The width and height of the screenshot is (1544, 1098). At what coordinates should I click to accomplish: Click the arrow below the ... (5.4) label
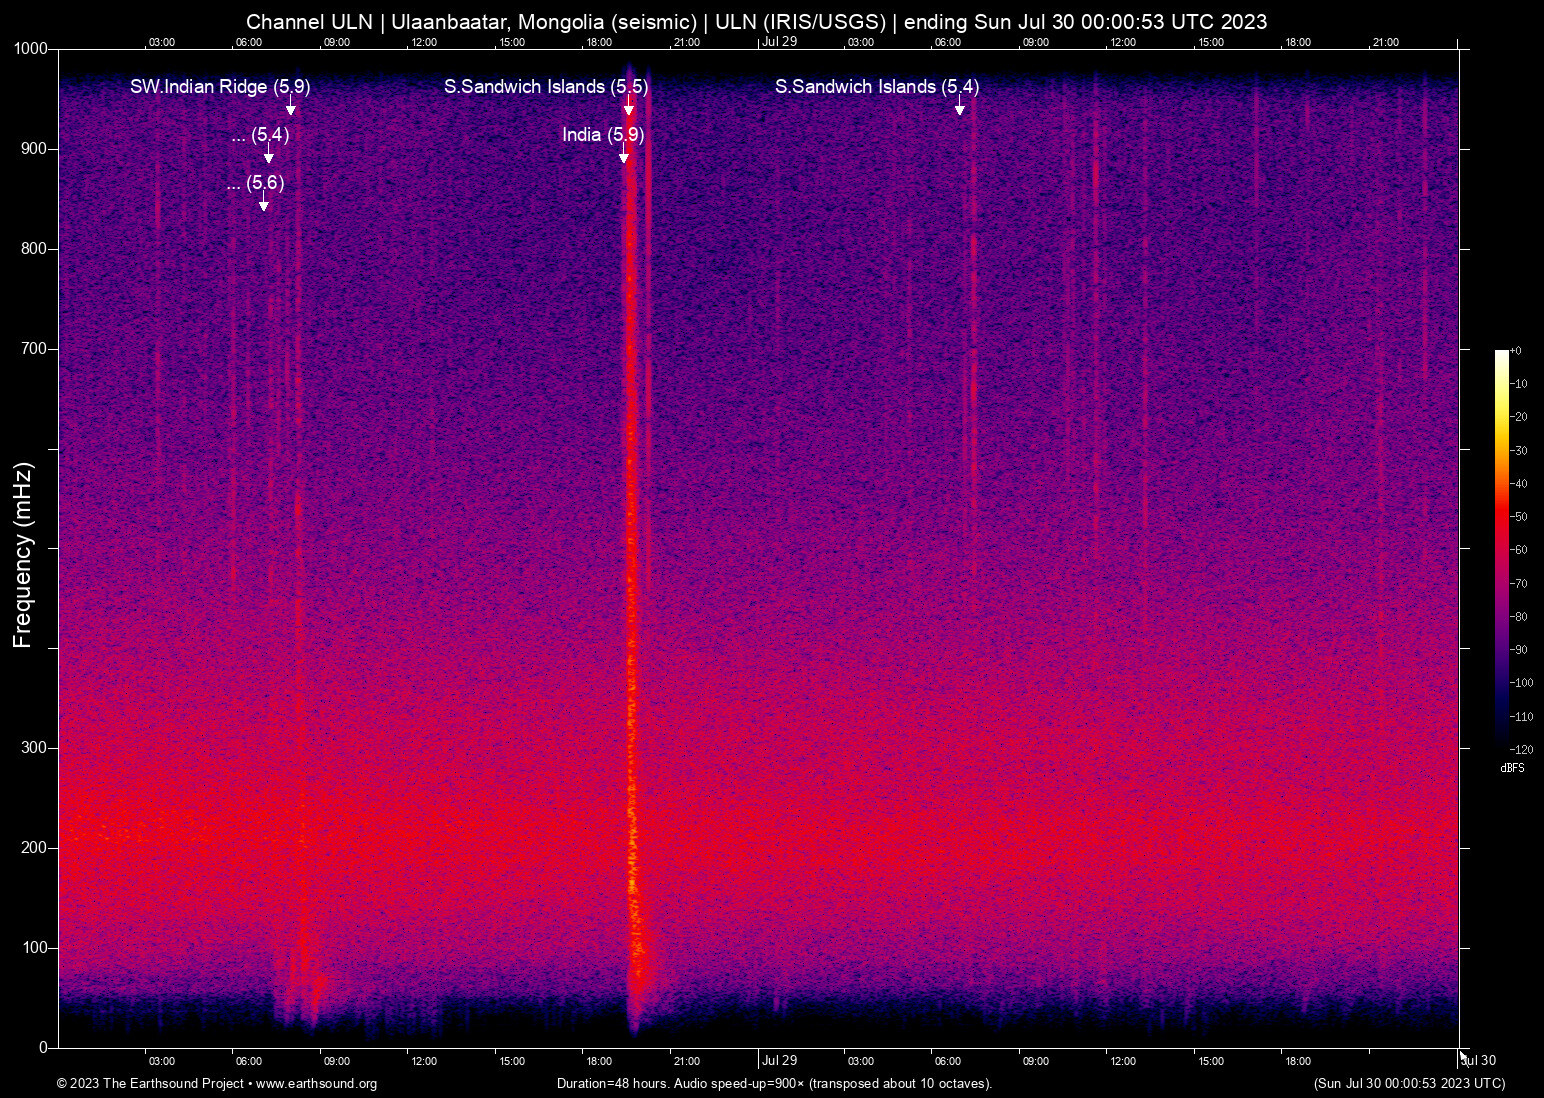[x=269, y=155]
